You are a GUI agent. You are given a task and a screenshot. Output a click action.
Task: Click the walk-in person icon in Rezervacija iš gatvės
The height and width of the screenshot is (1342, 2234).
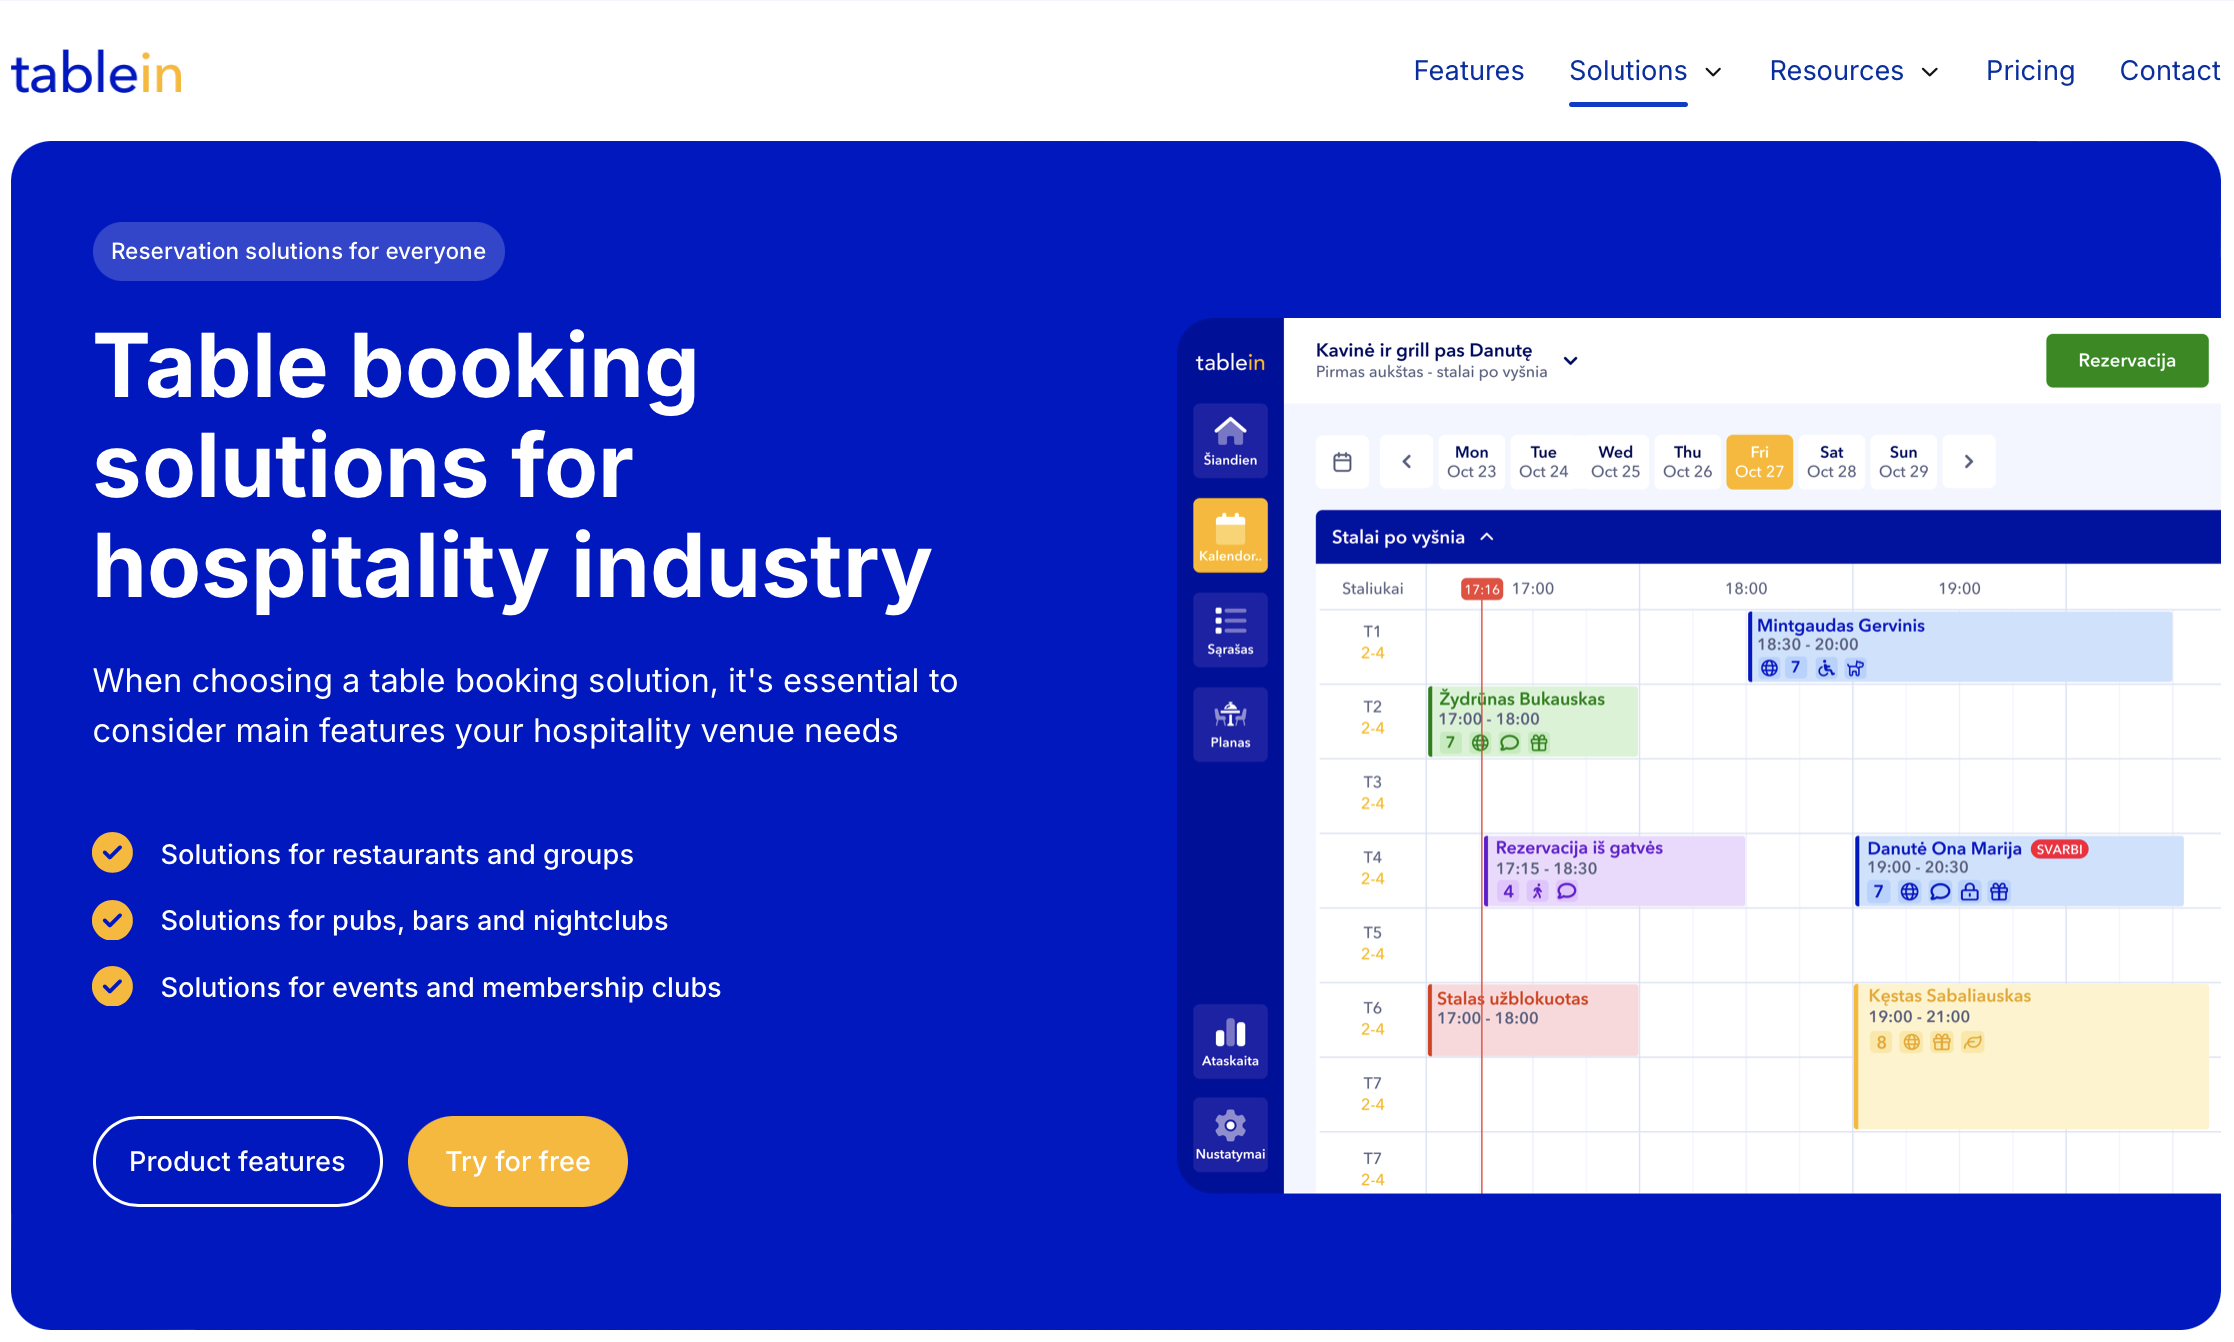(x=1538, y=891)
